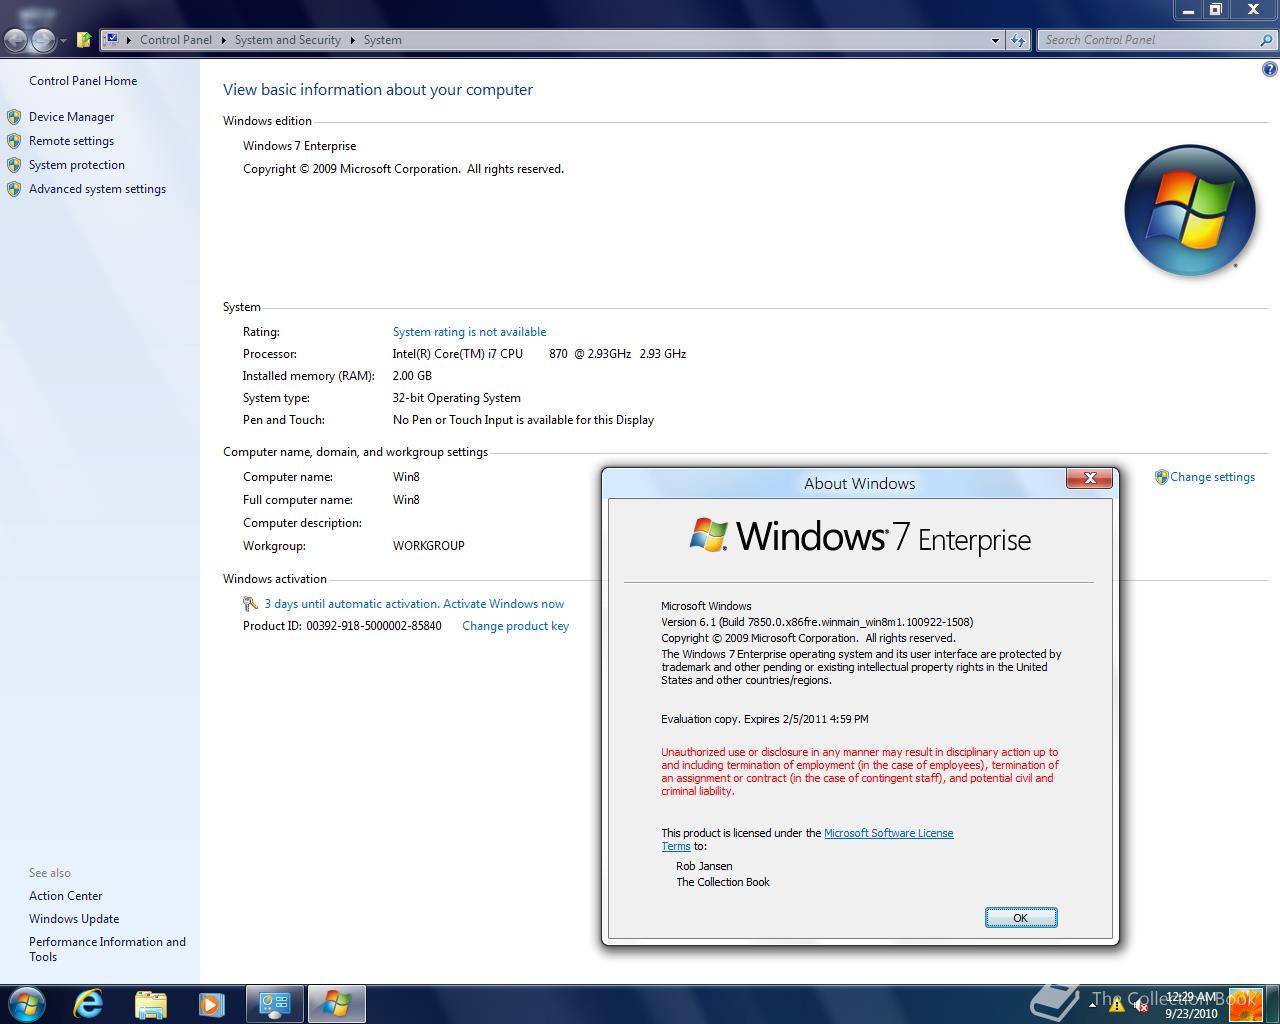This screenshot has height=1024, width=1280.
Task: Open Performance Information and Tools
Action: 107,949
